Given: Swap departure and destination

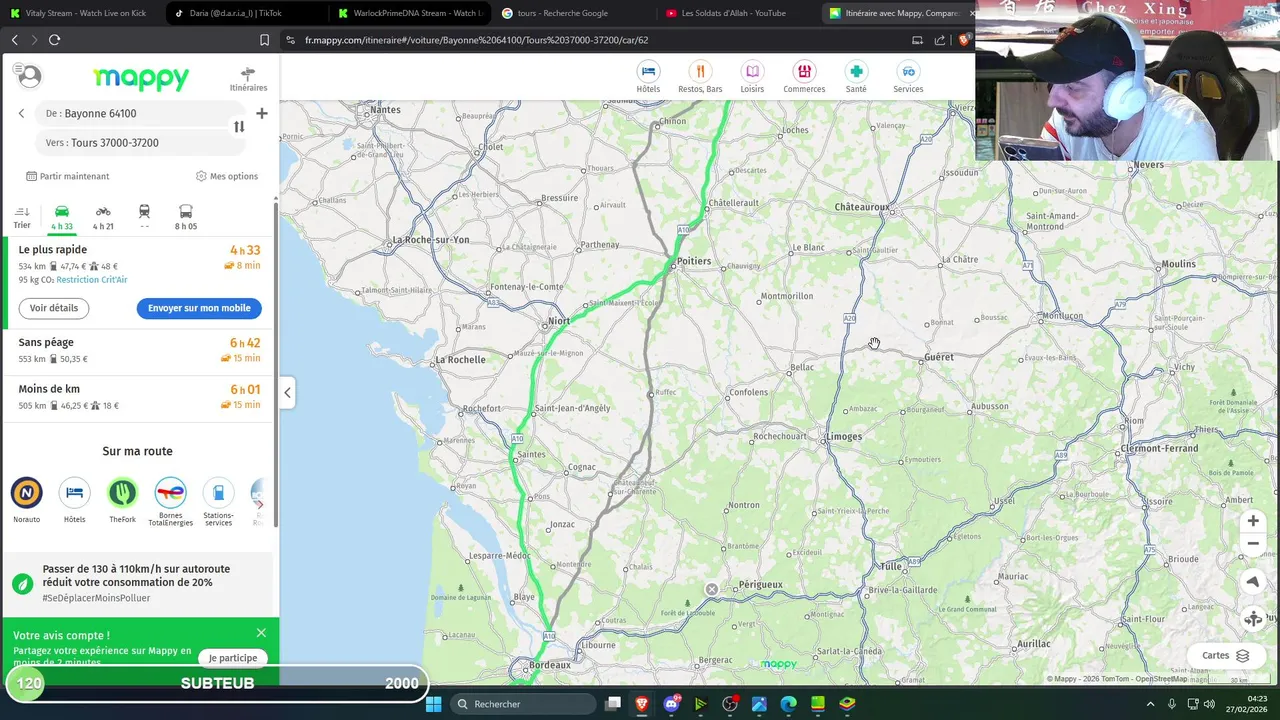Looking at the screenshot, I should (239, 127).
